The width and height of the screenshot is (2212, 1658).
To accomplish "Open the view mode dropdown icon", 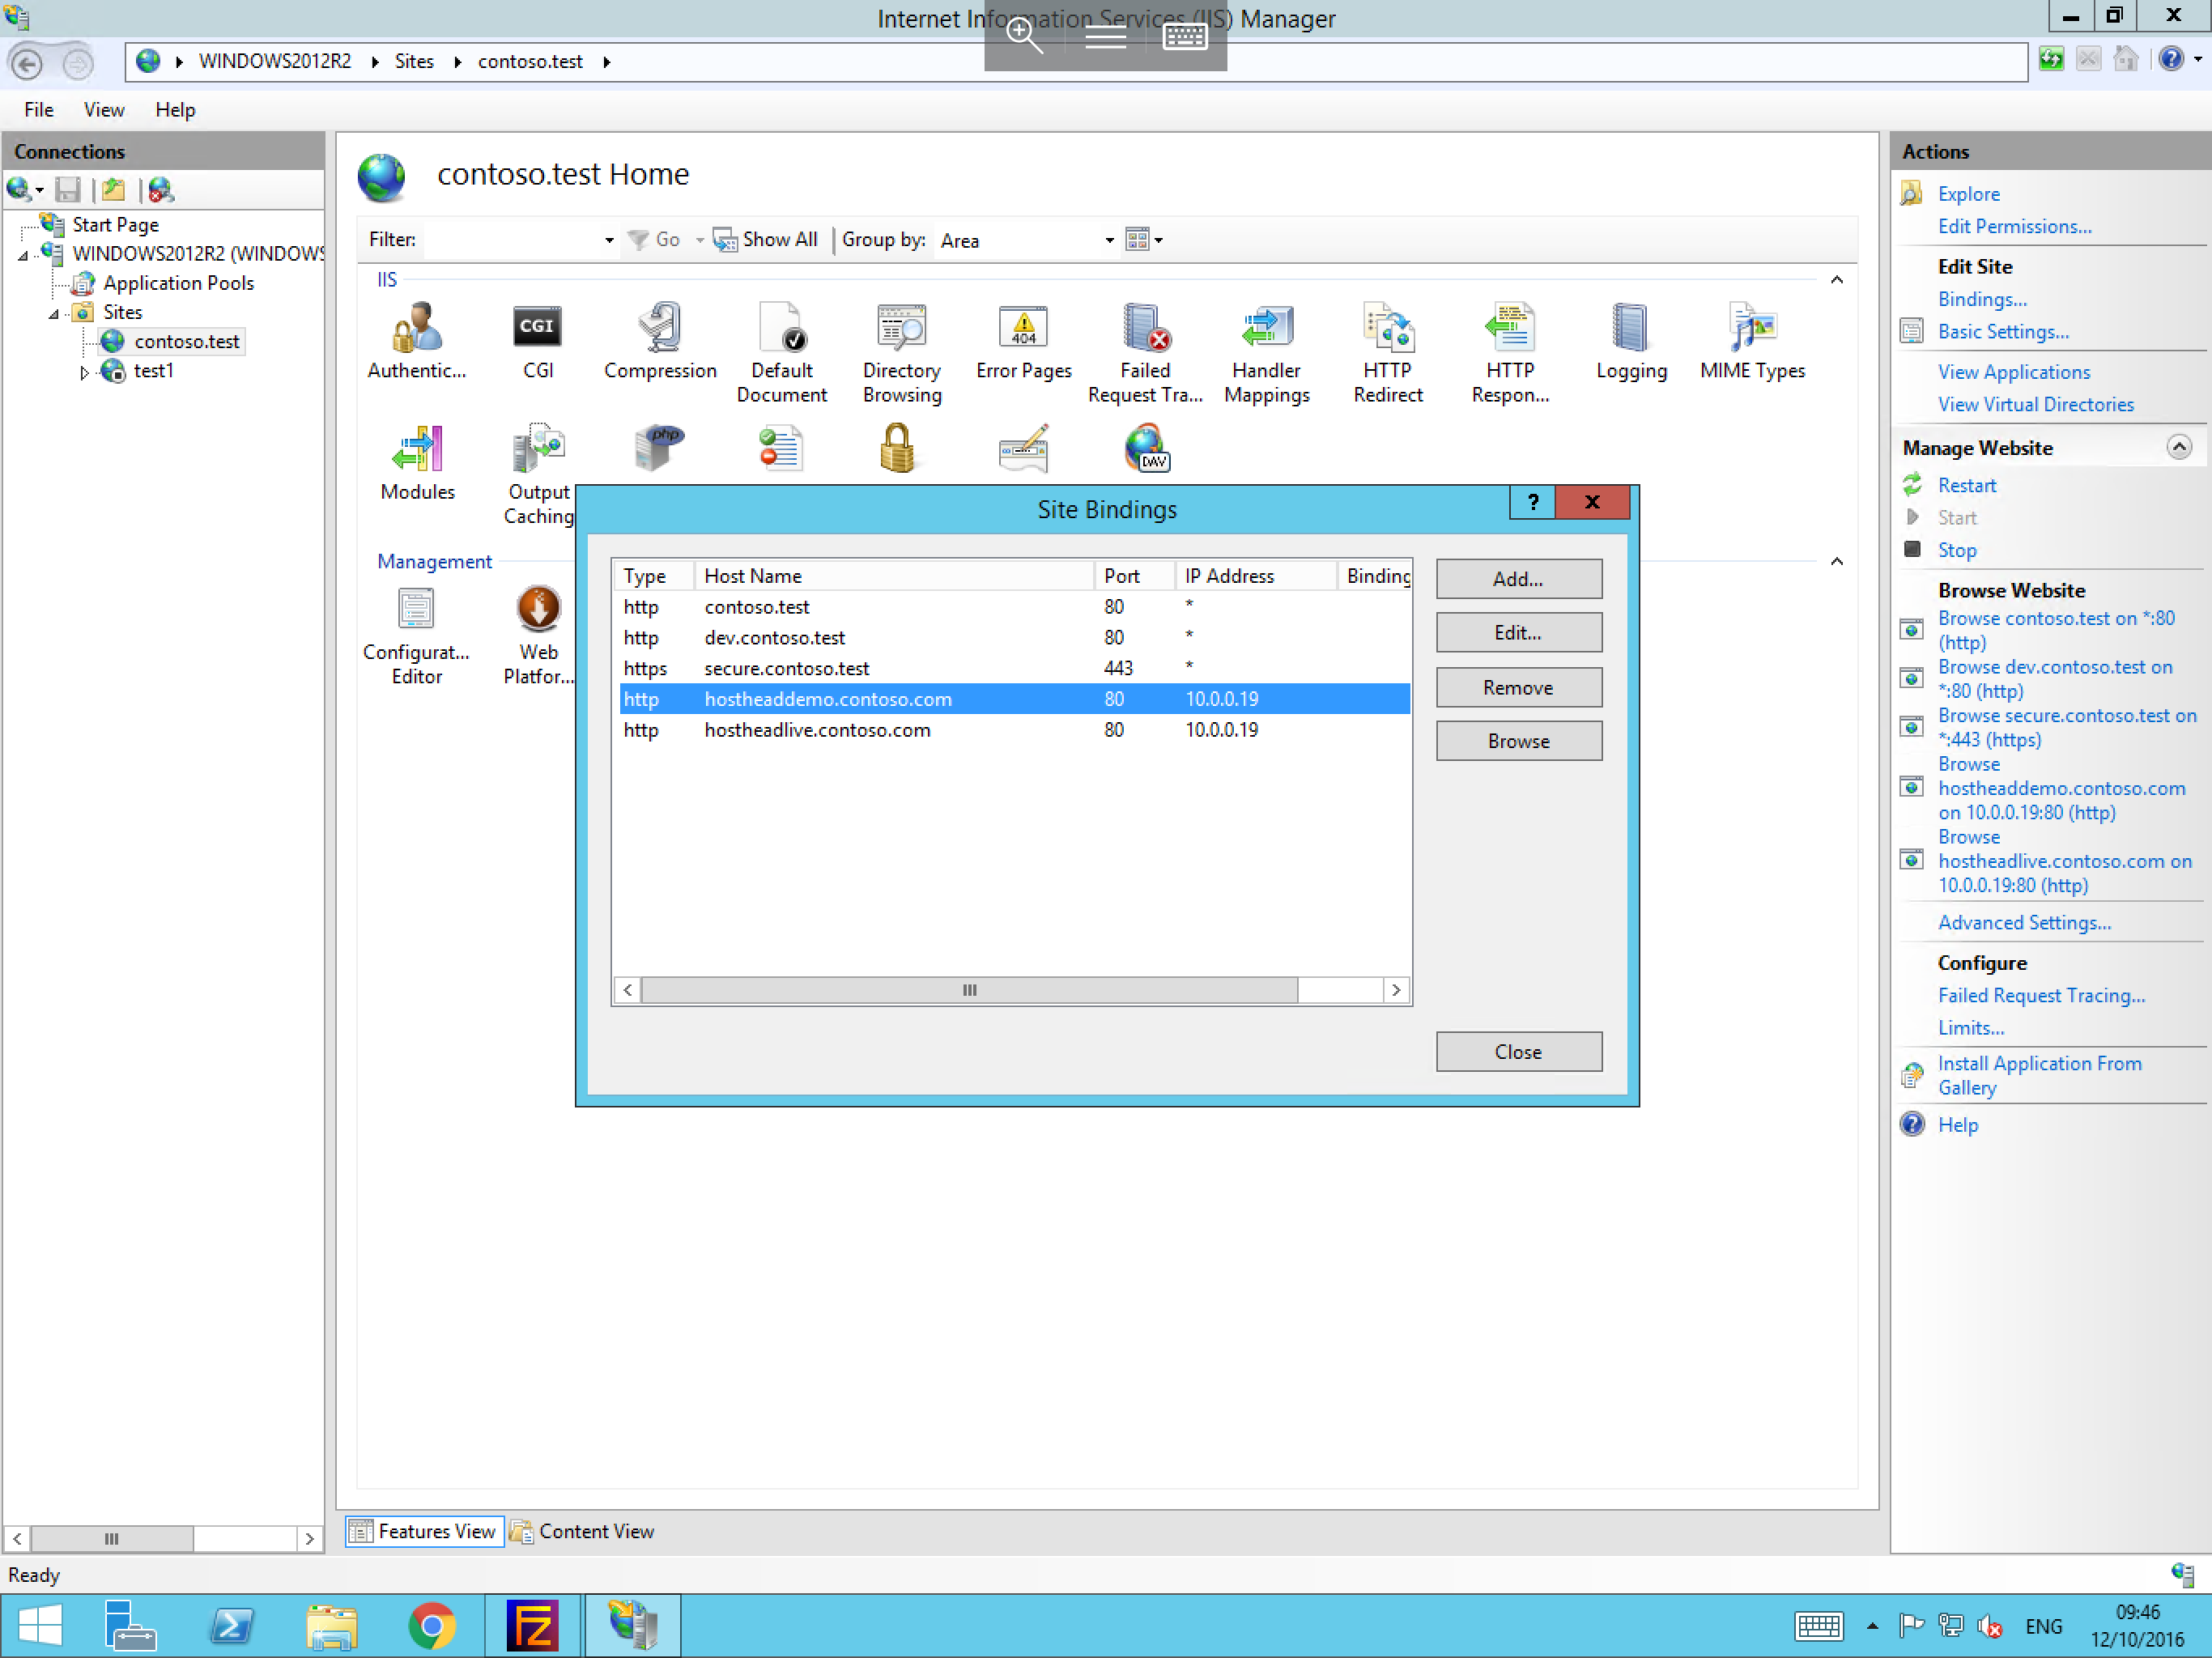I will click(x=1144, y=239).
